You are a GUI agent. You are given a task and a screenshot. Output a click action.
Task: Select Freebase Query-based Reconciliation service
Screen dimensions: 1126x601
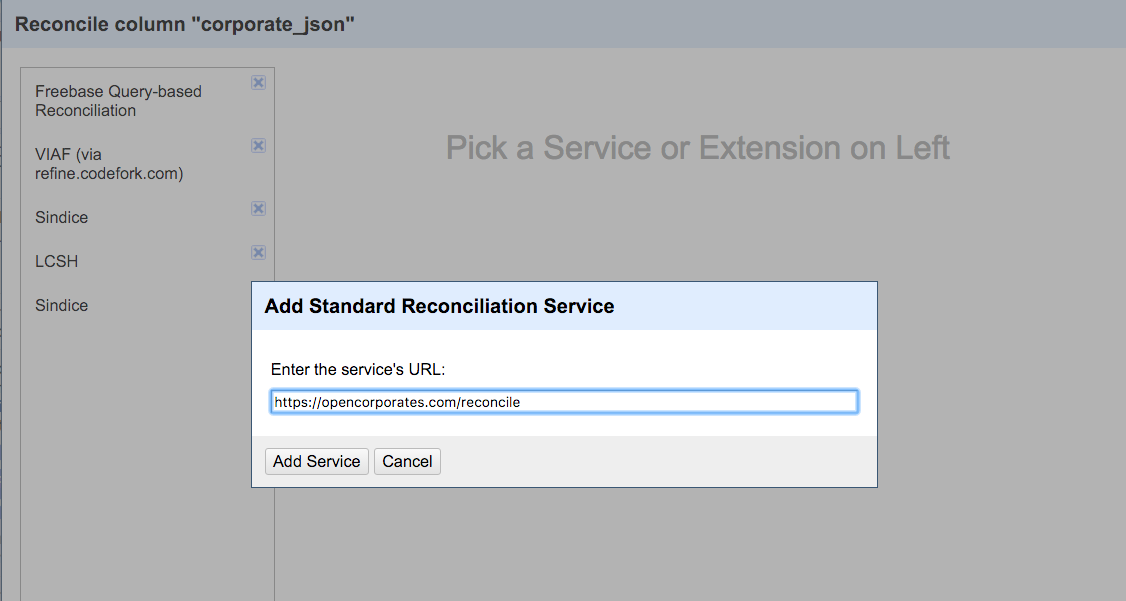118,101
